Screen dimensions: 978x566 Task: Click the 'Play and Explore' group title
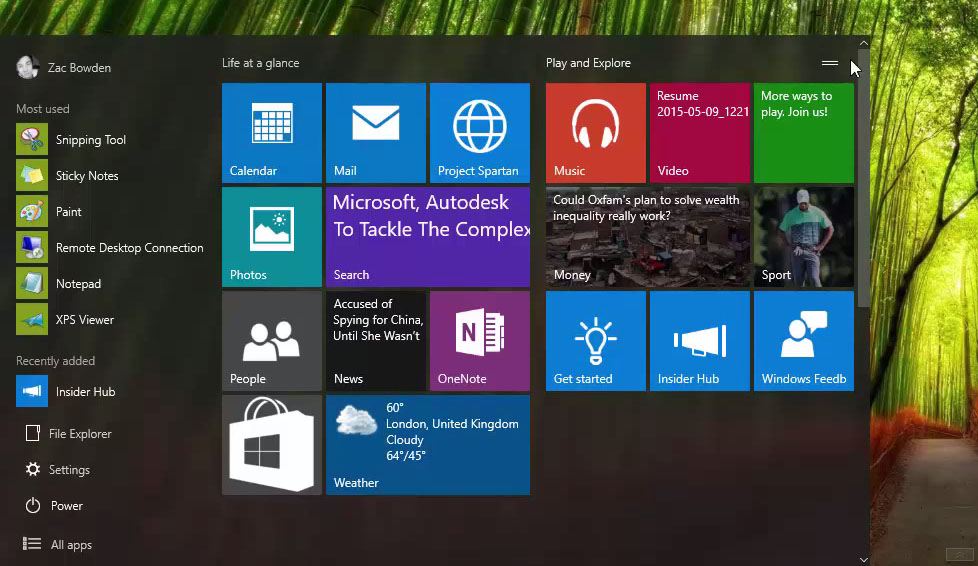coord(588,63)
